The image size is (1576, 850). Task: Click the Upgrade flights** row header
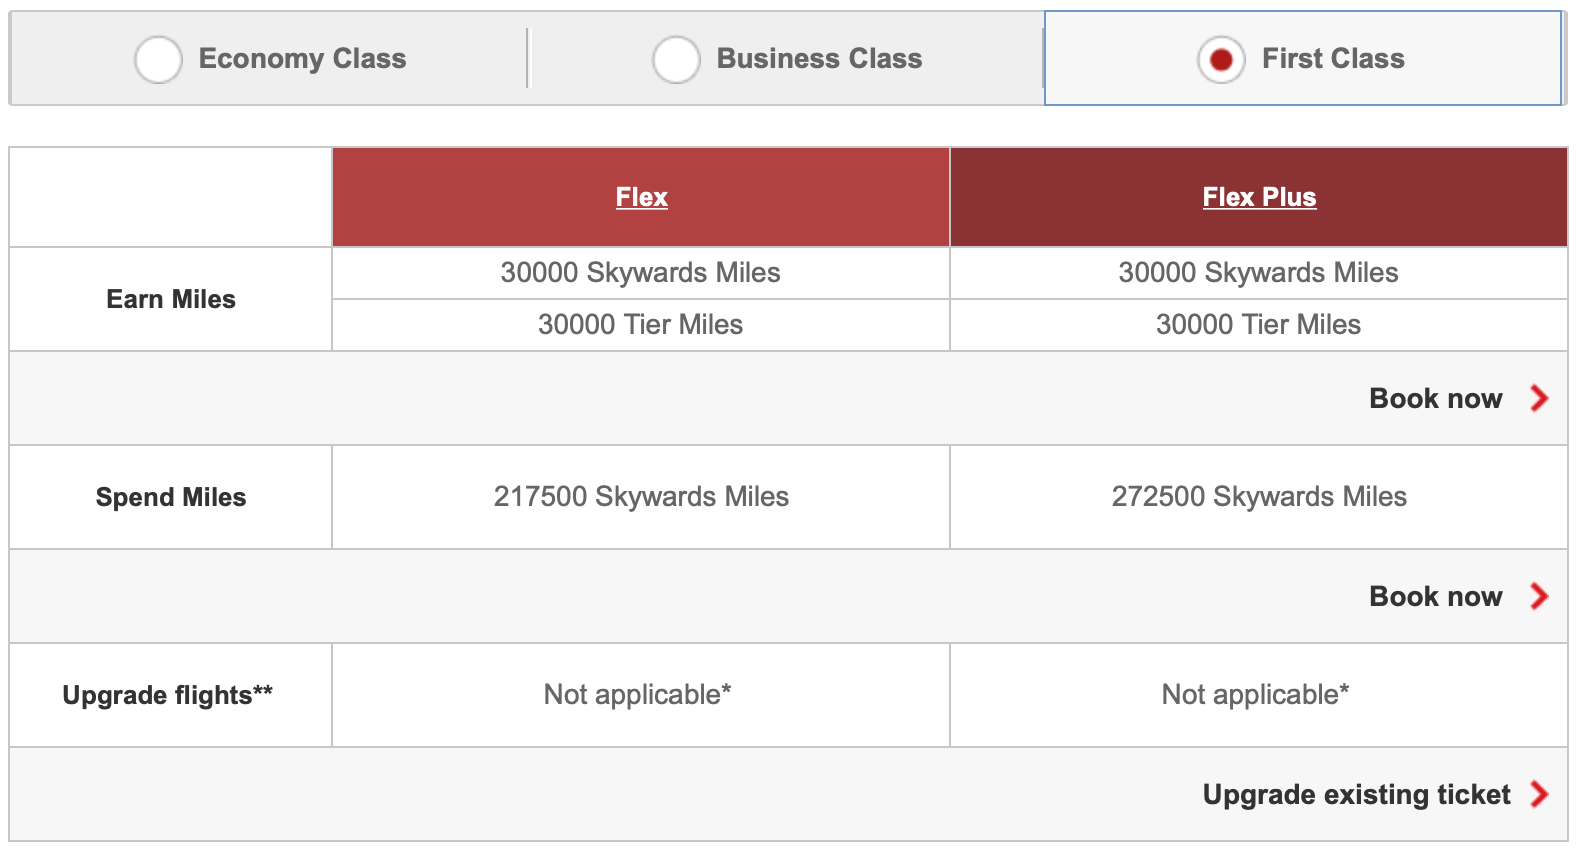coord(171,695)
